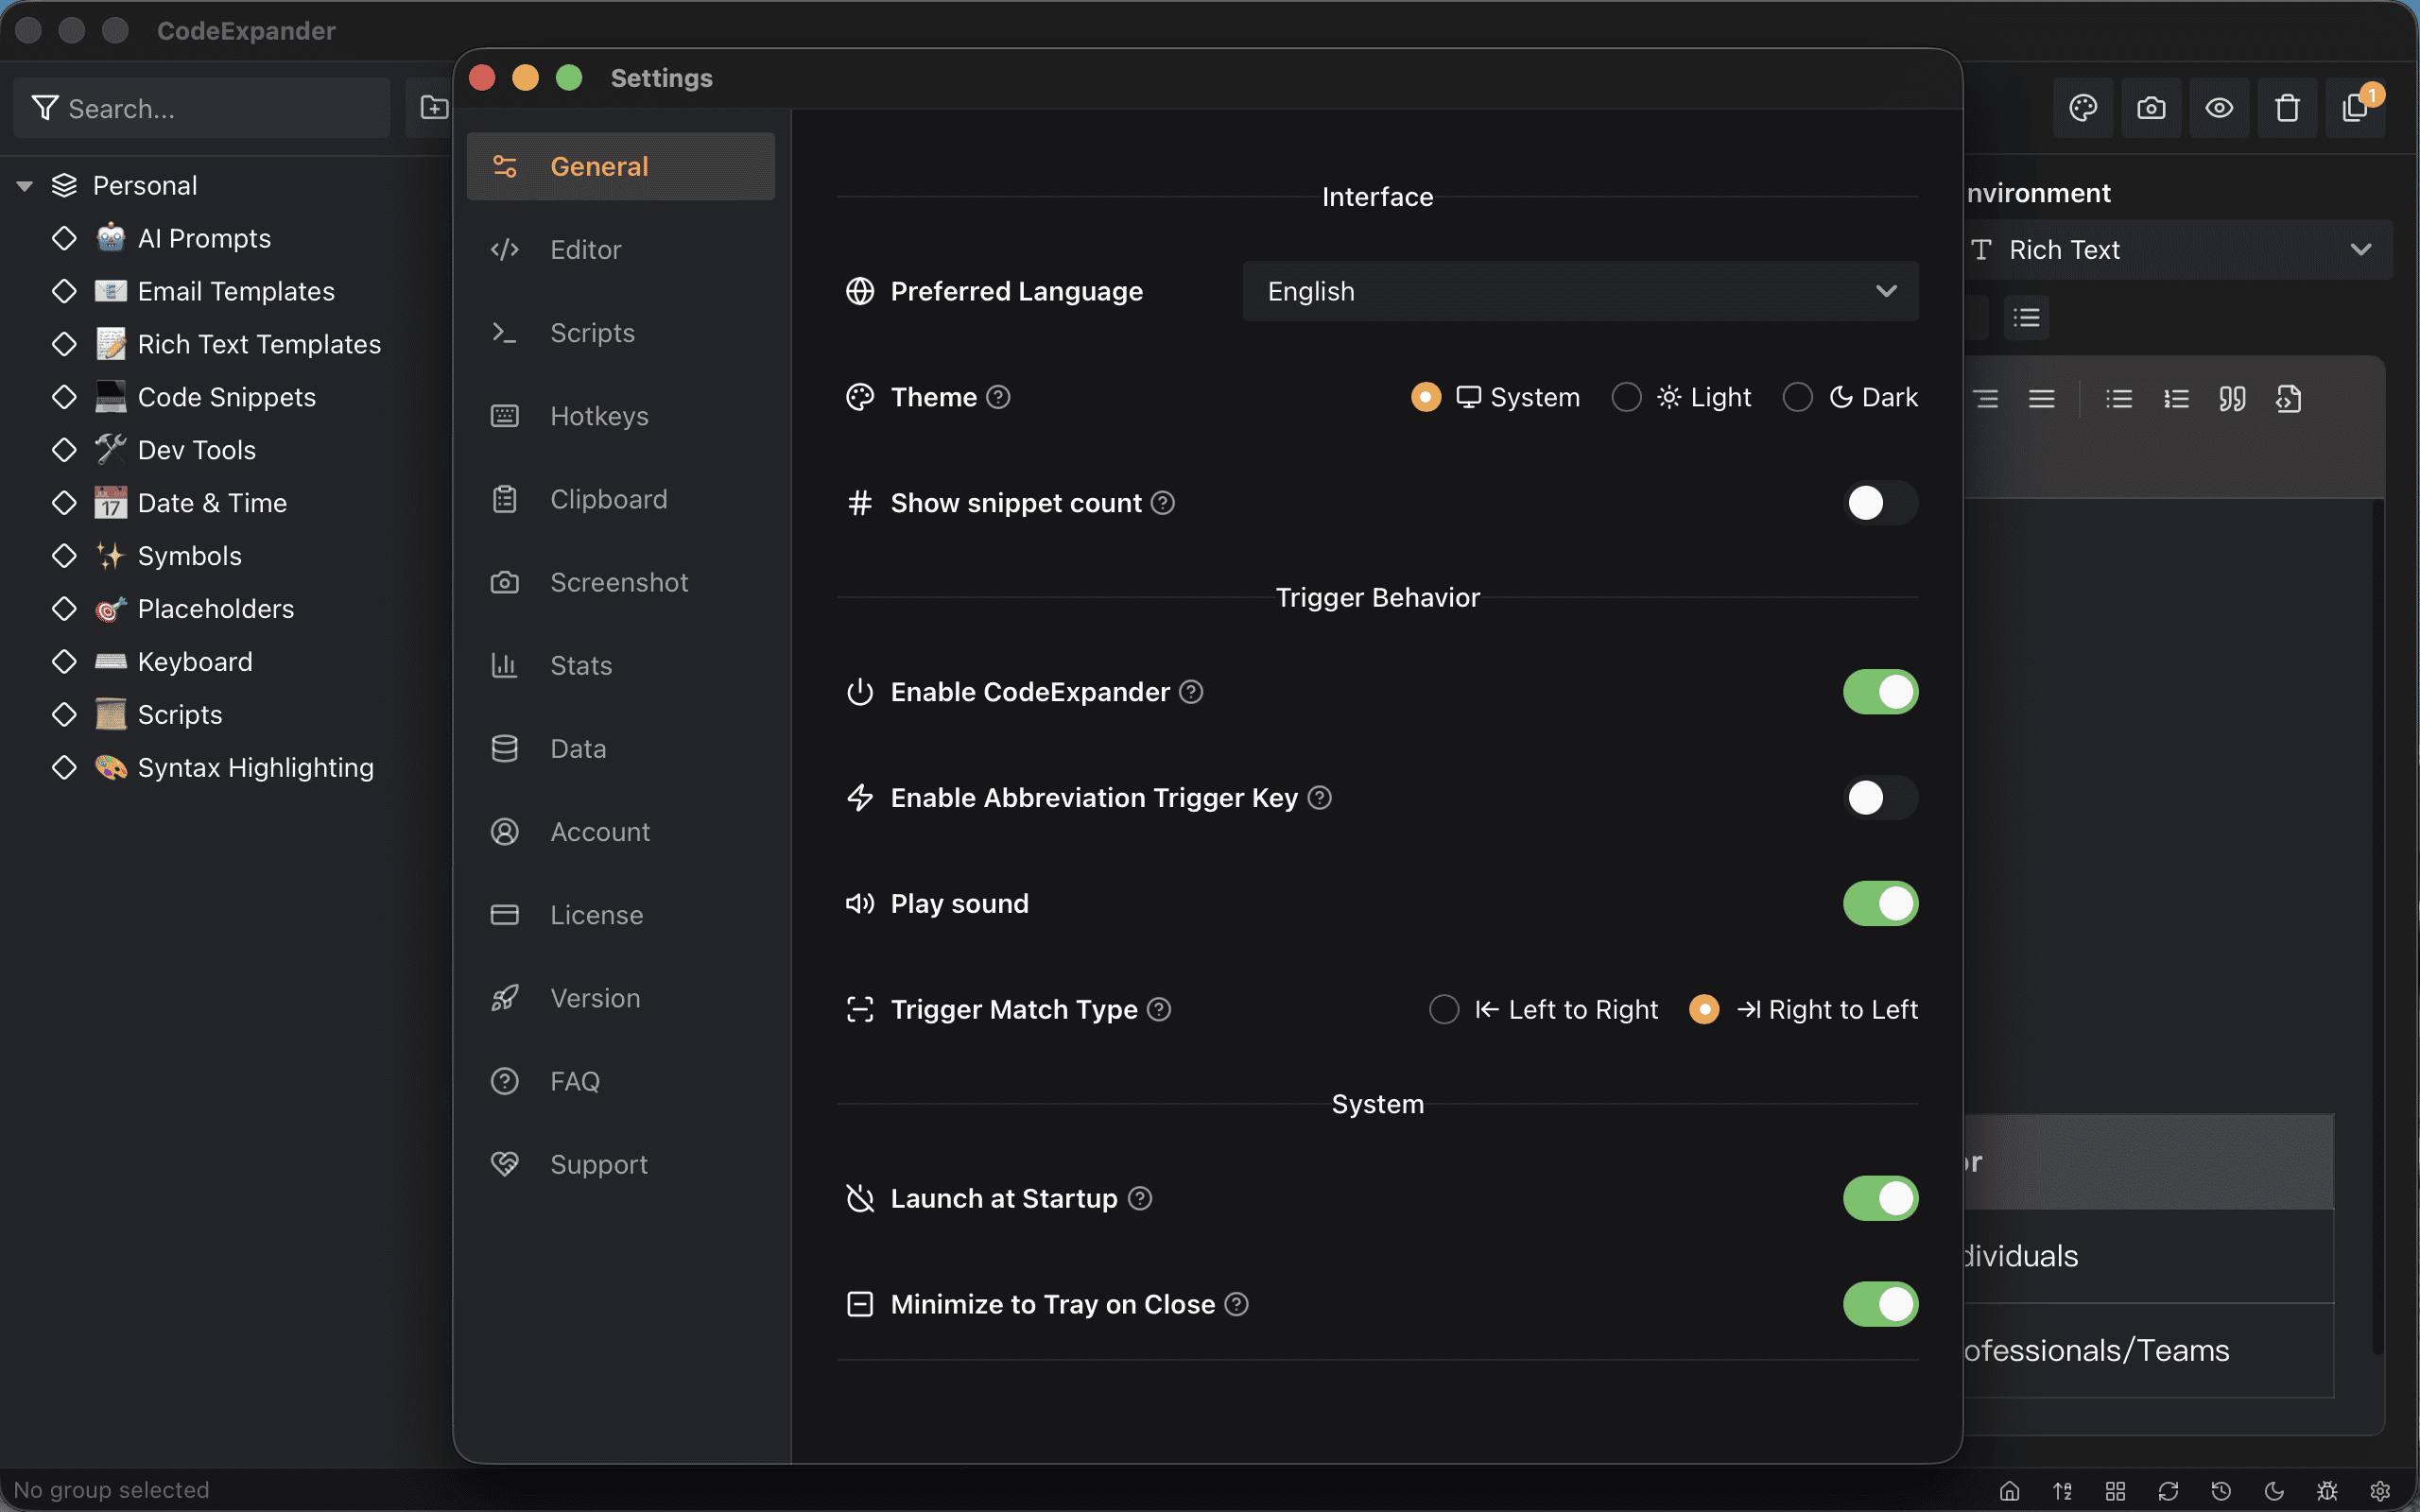Select the Dark theme radio button
The image size is (2420, 1512).
1797,397
